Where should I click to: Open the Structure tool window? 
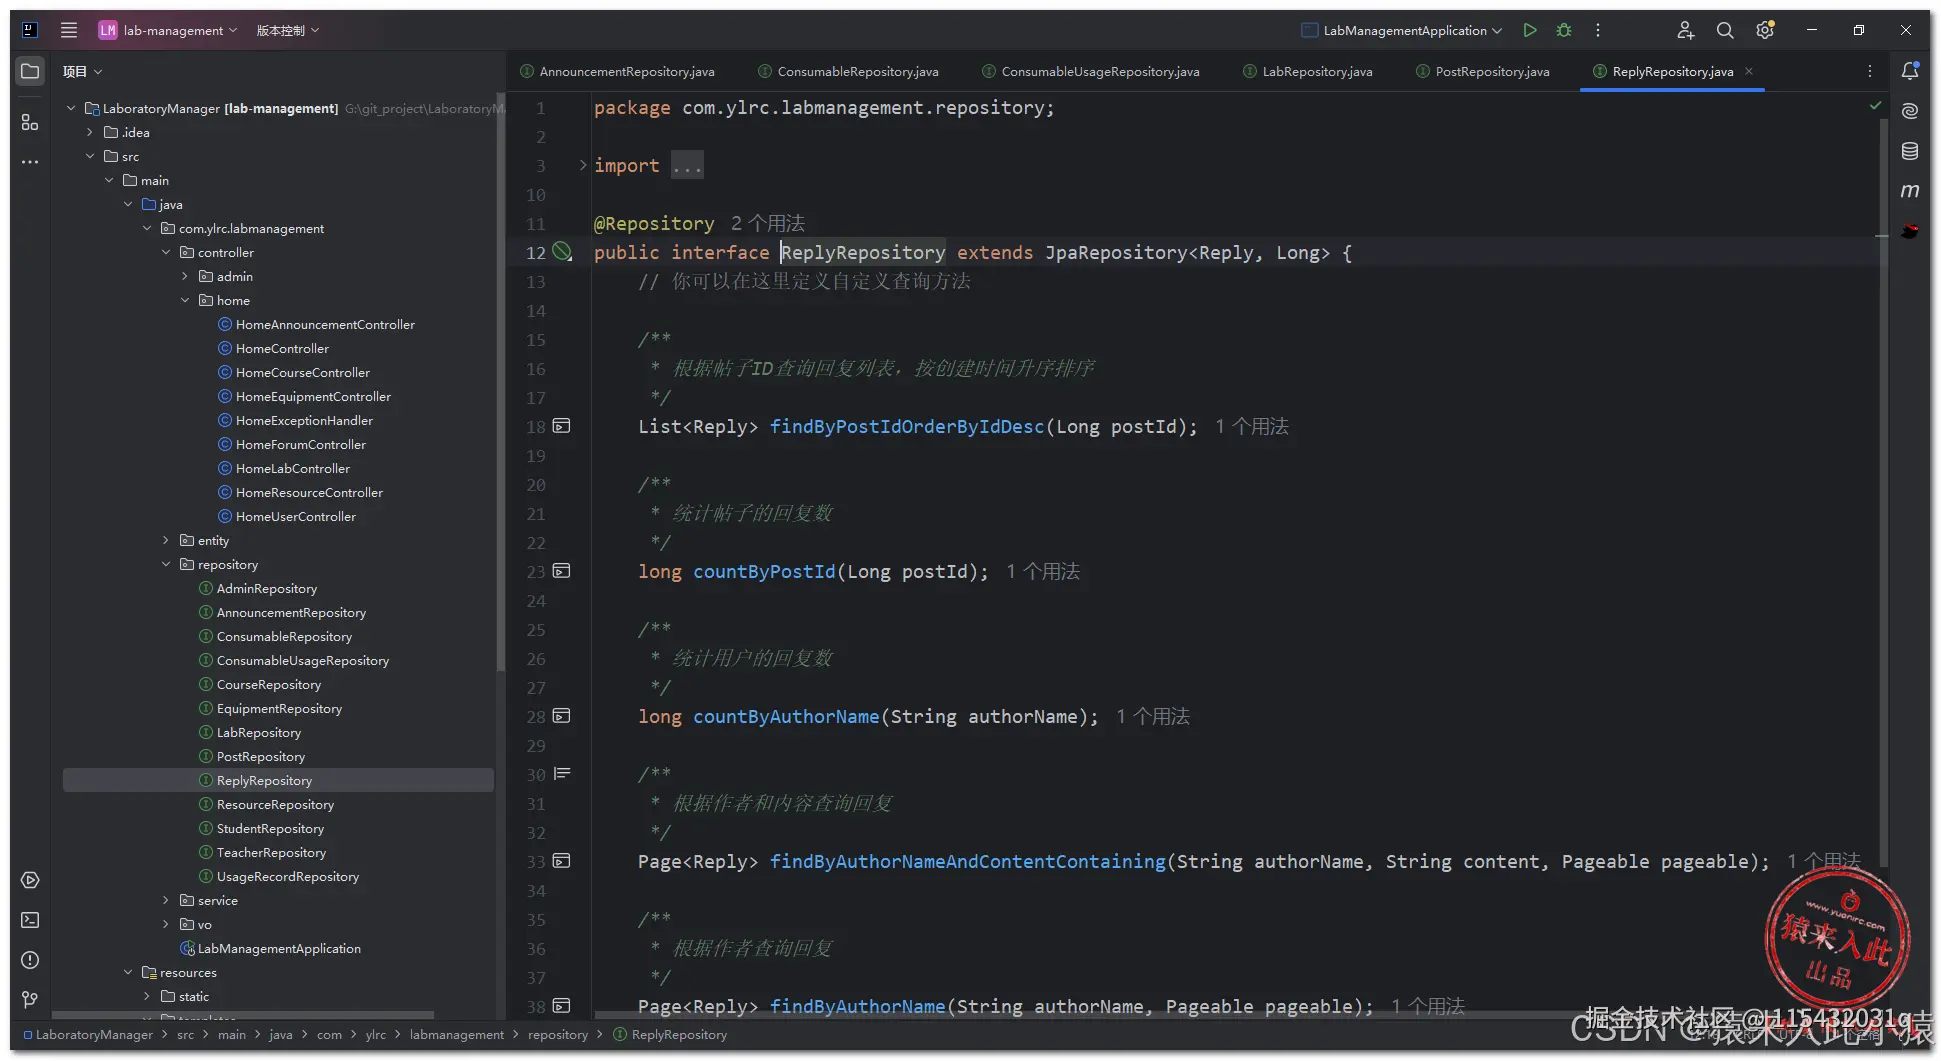tap(30, 122)
